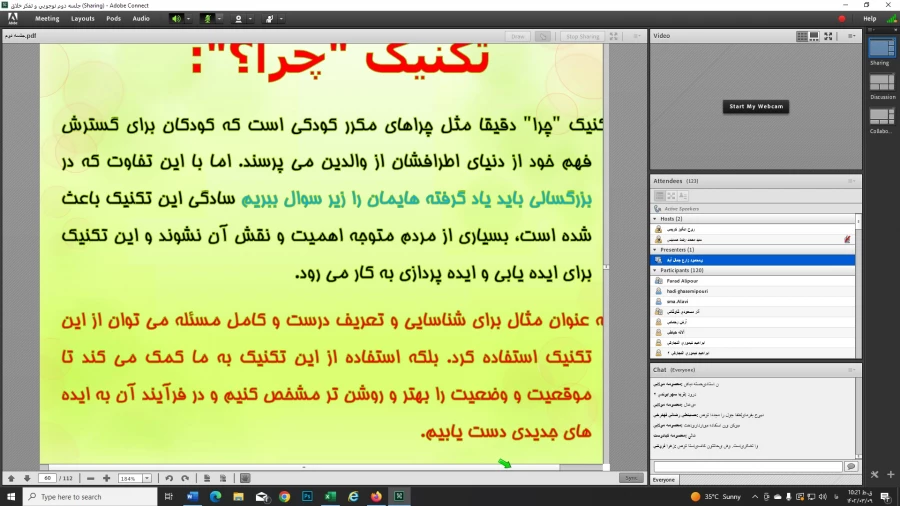Toggle the speaker audio icon
The width and height of the screenshot is (900, 506).
point(175,18)
